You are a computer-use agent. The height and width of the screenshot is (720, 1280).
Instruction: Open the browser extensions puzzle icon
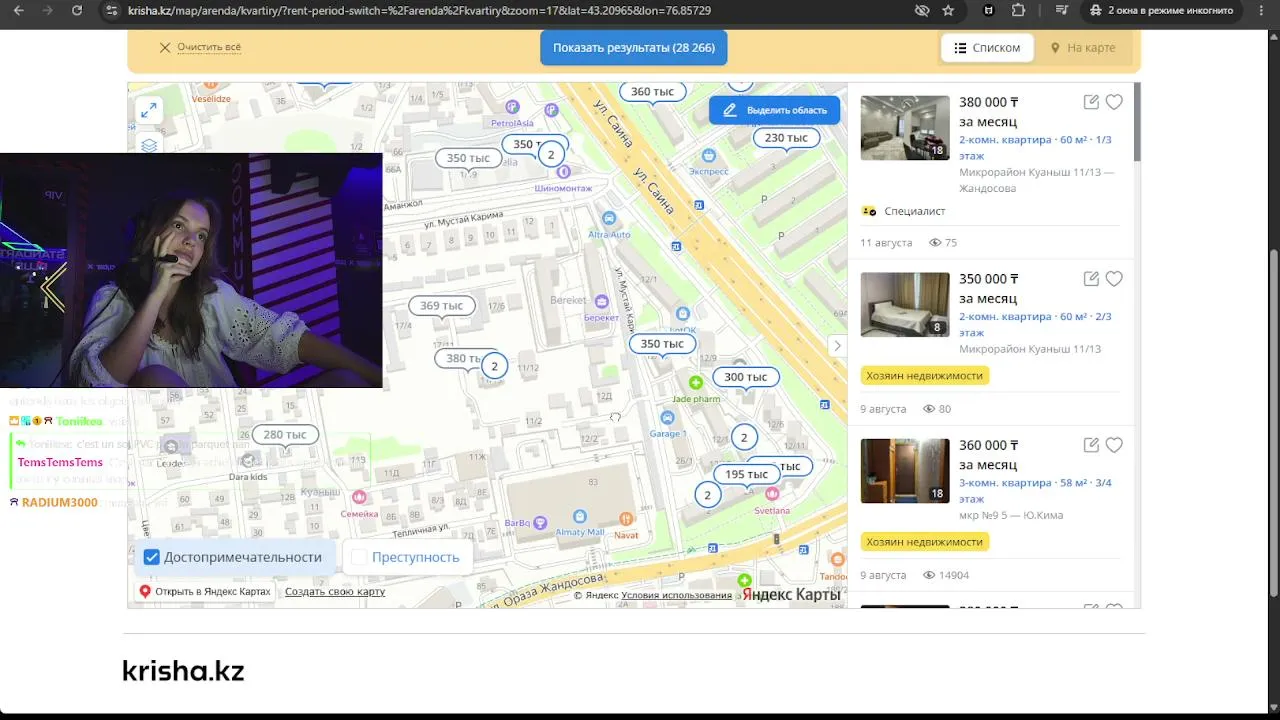(1018, 10)
